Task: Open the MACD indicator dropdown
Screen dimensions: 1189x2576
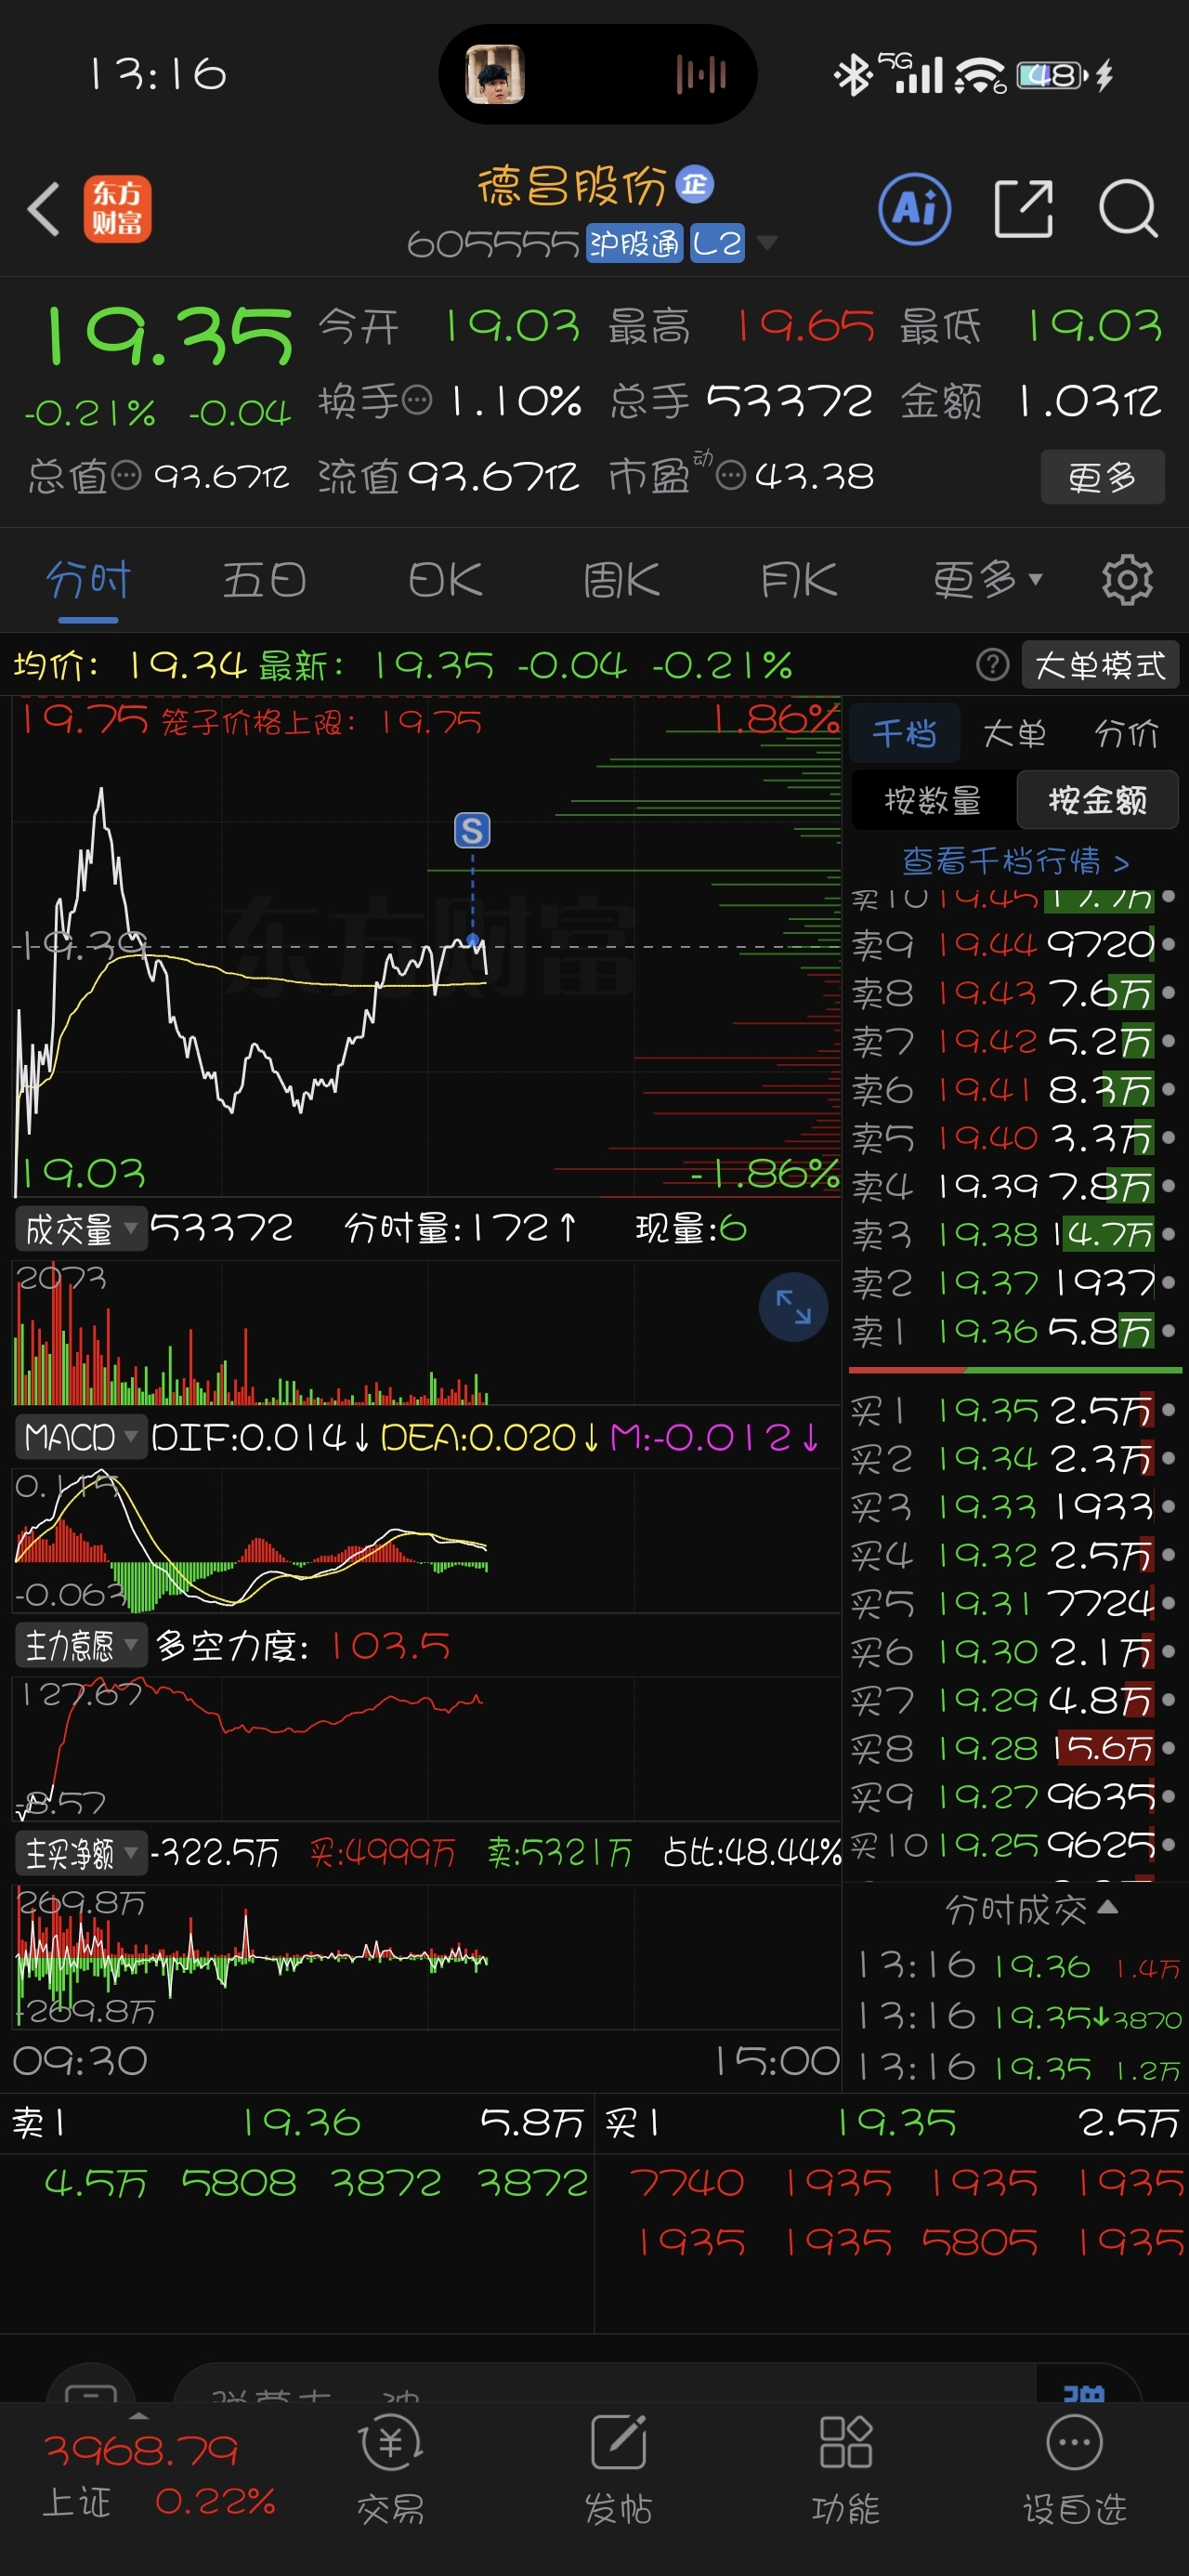Action: 81,1437
